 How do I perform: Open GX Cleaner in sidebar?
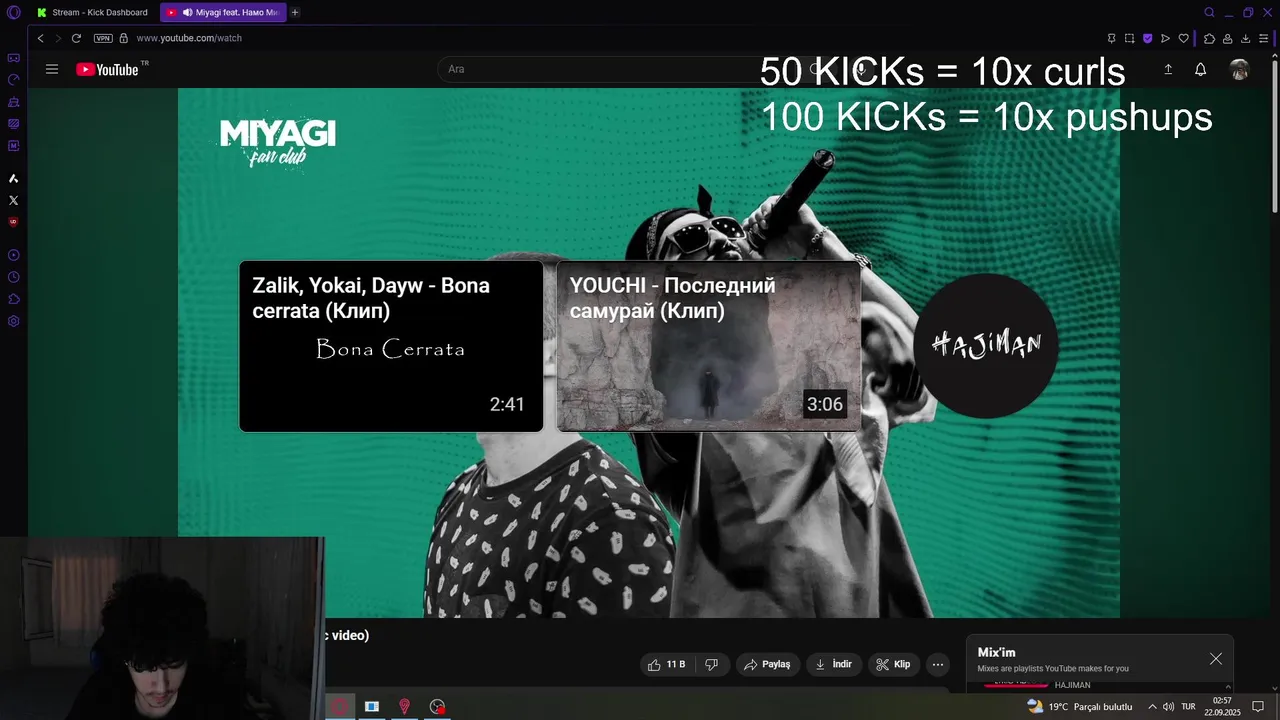pyautogui.click(x=14, y=102)
